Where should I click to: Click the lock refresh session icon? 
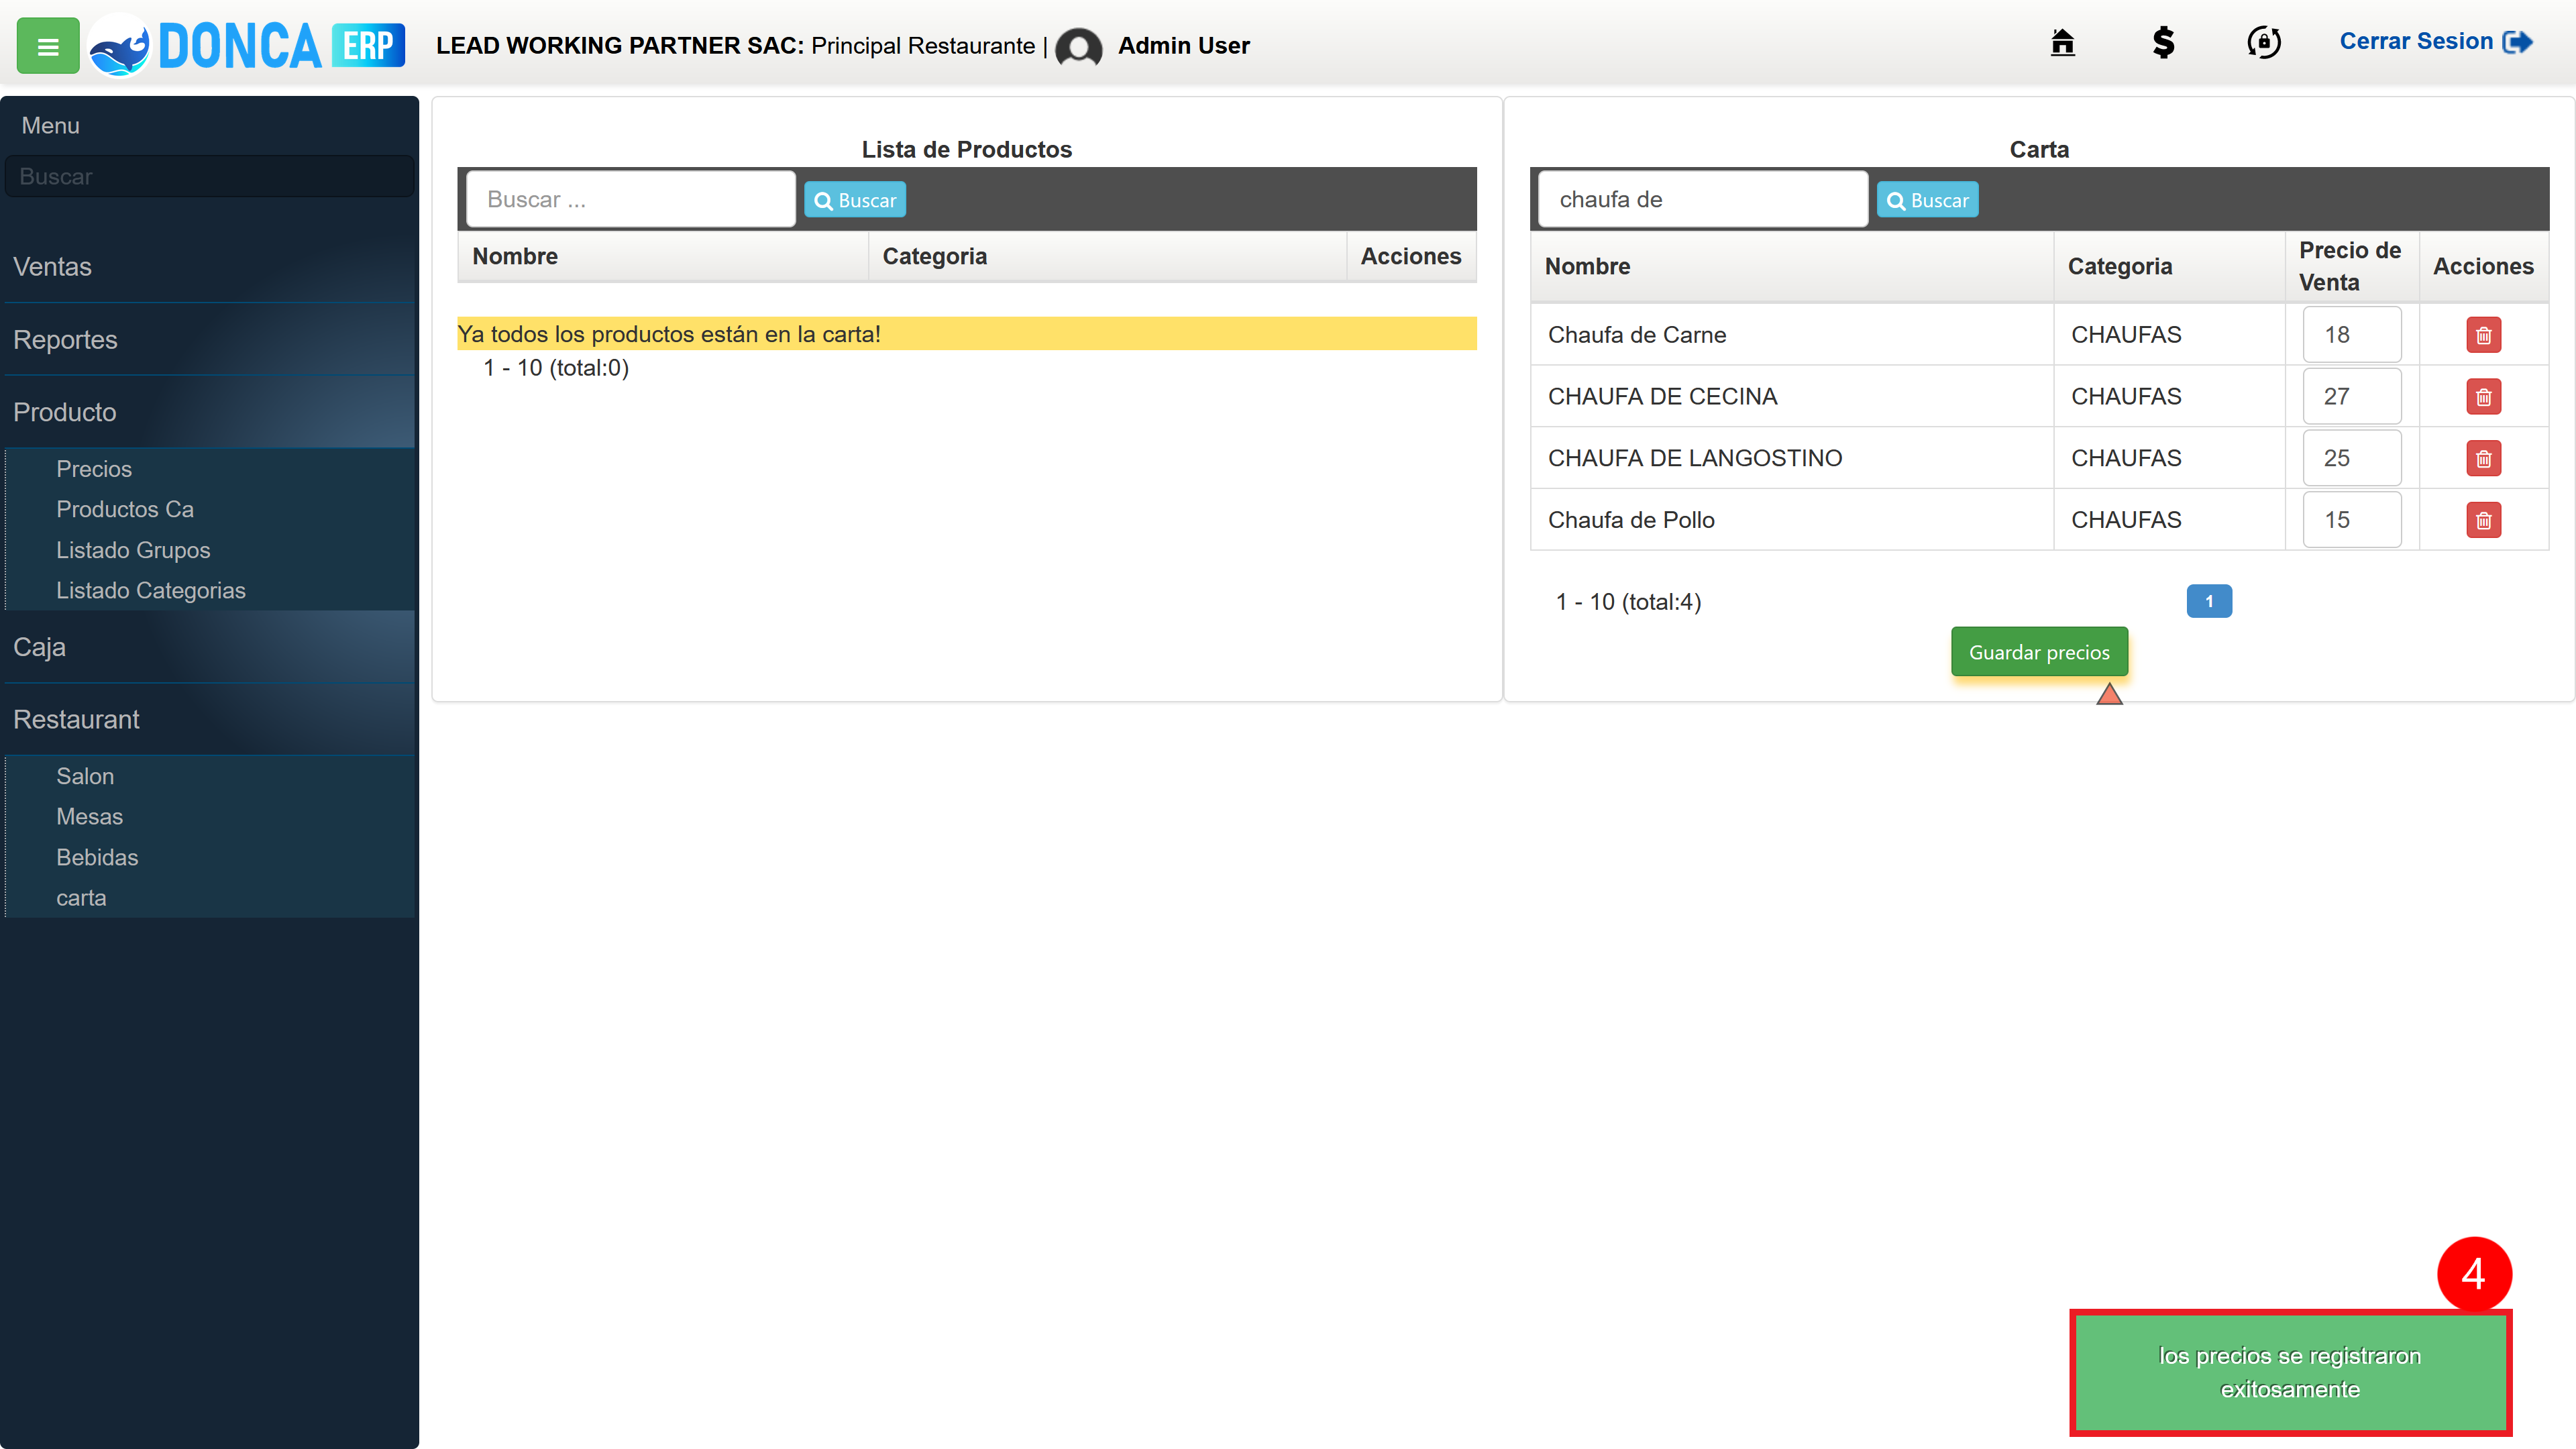point(2264,42)
